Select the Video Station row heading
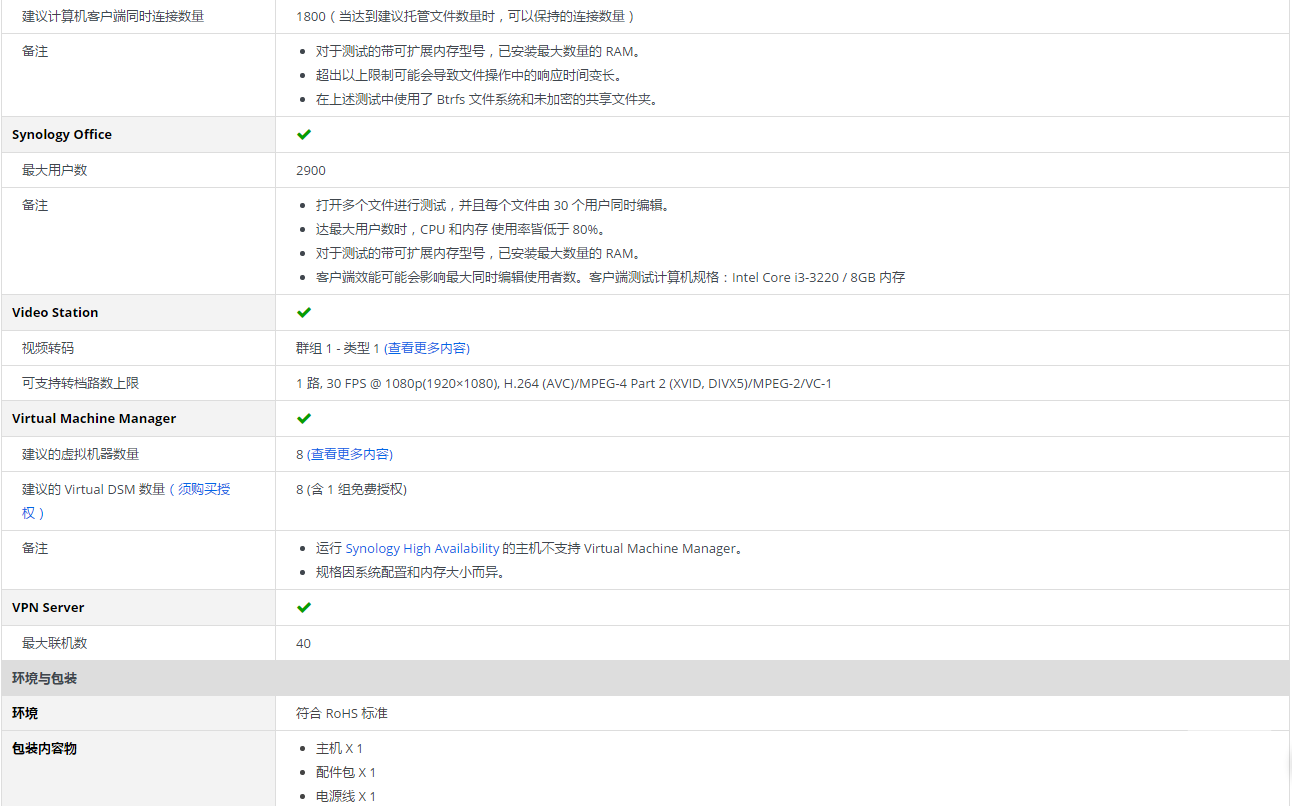 [x=55, y=312]
